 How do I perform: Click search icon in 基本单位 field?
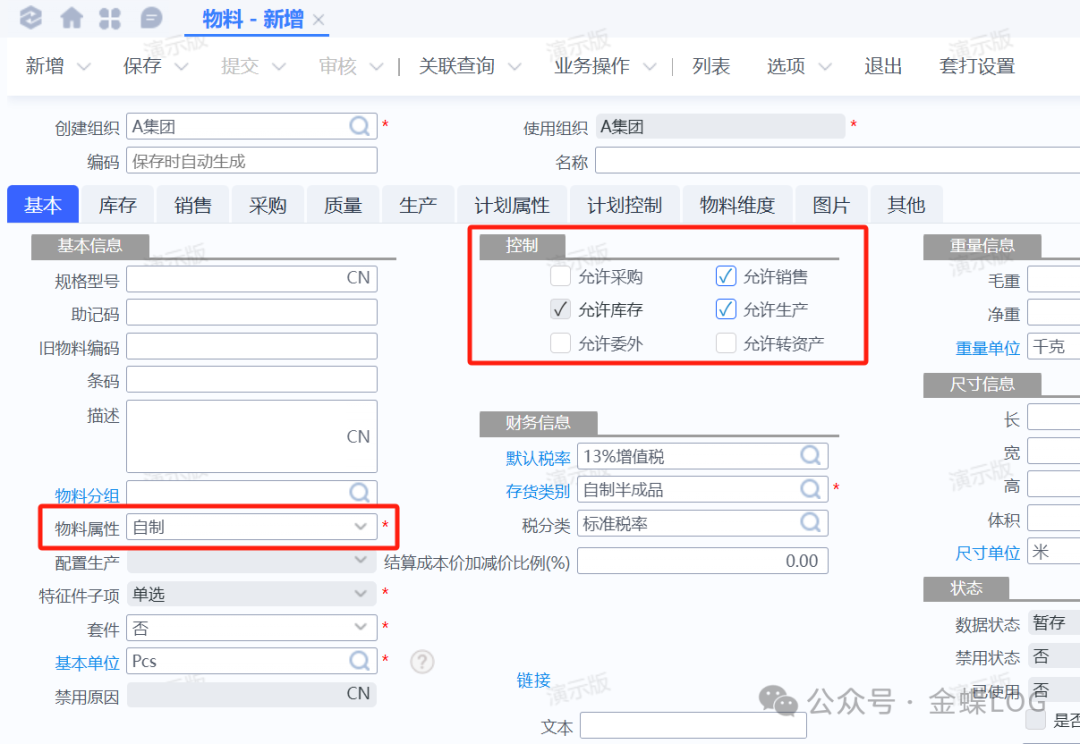tap(360, 661)
